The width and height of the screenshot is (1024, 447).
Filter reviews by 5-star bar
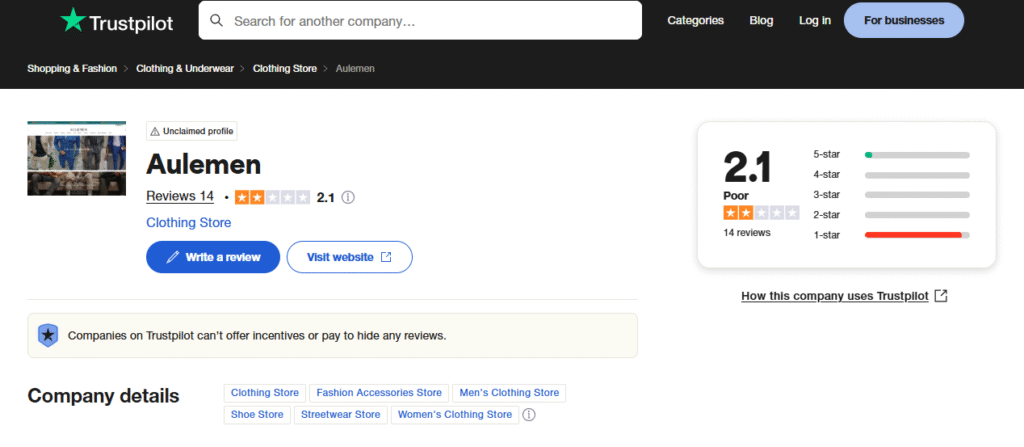click(916, 155)
